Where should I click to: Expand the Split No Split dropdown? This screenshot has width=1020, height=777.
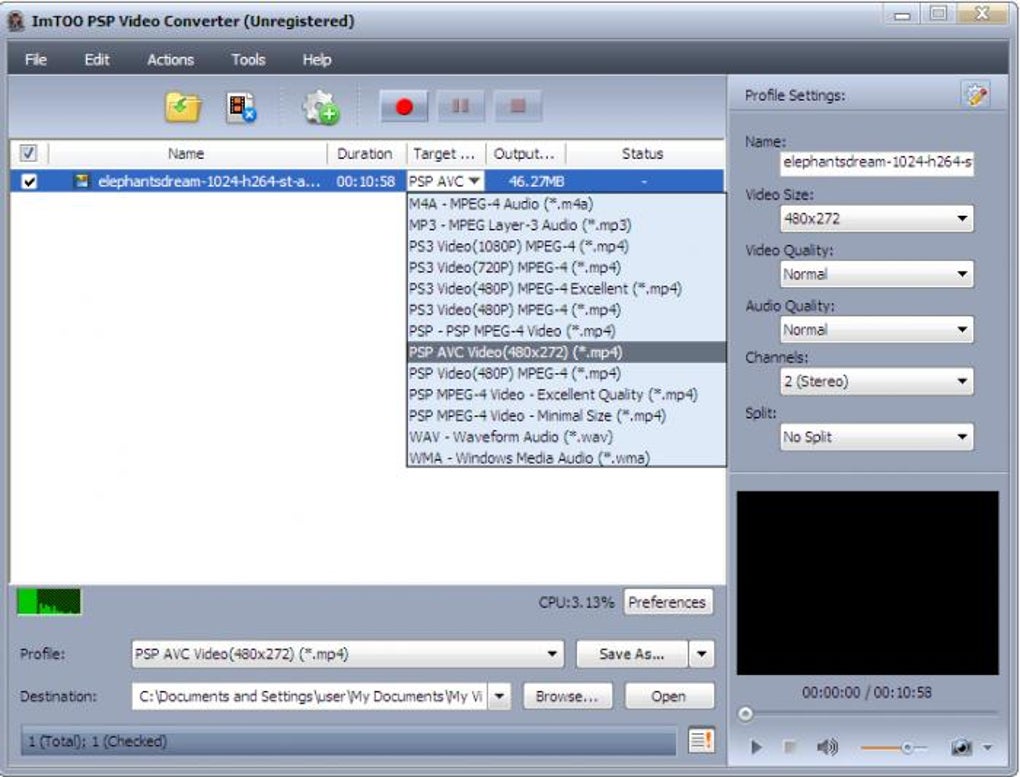pos(876,437)
